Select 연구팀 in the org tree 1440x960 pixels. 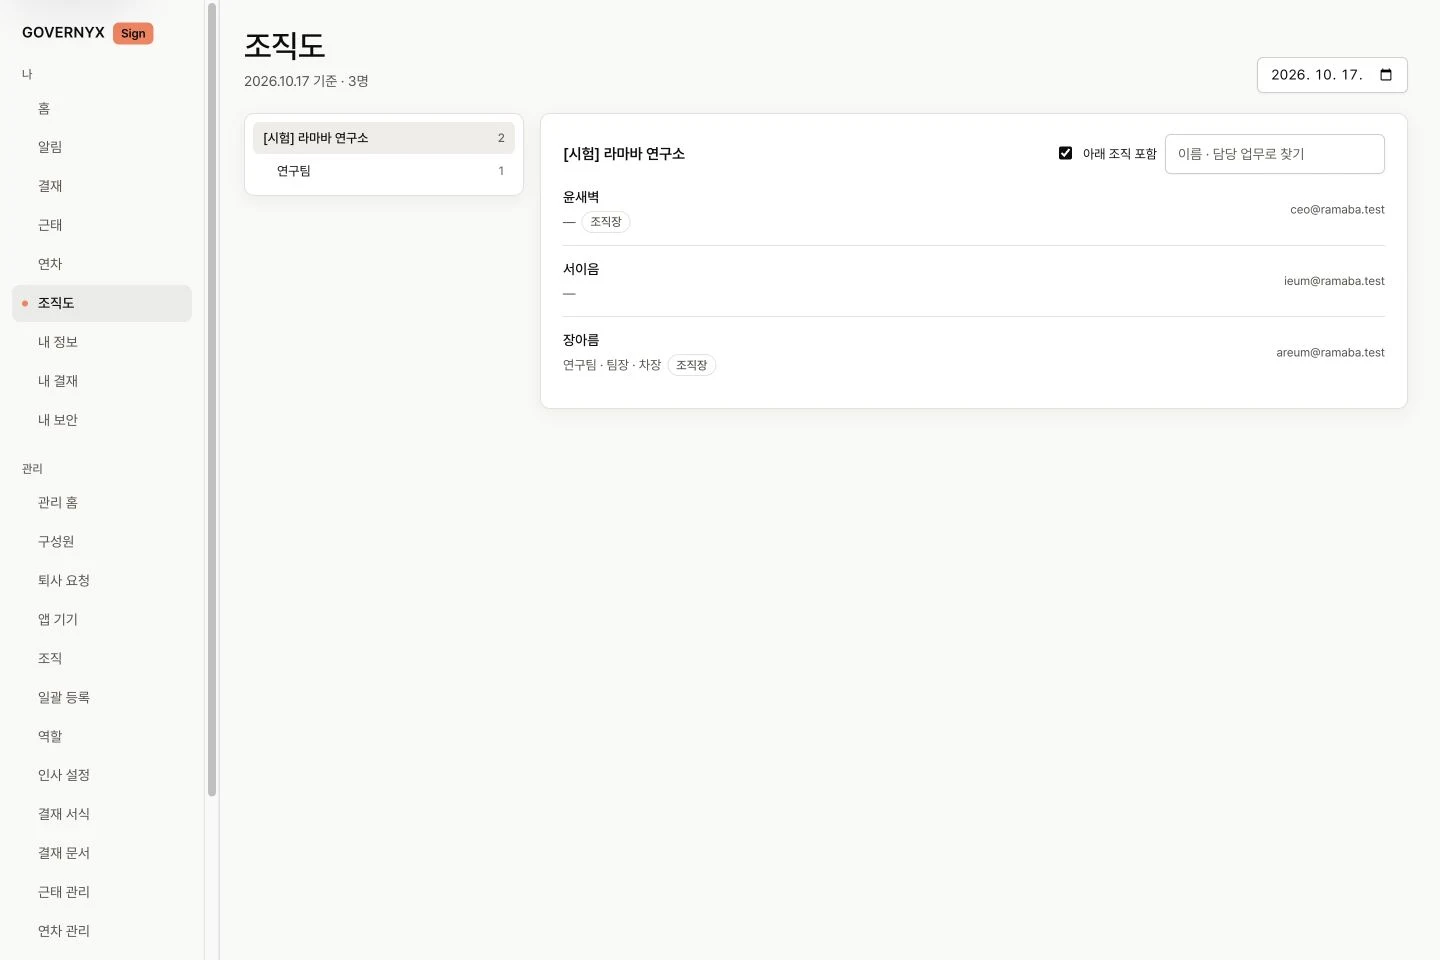click(x=384, y=171)
